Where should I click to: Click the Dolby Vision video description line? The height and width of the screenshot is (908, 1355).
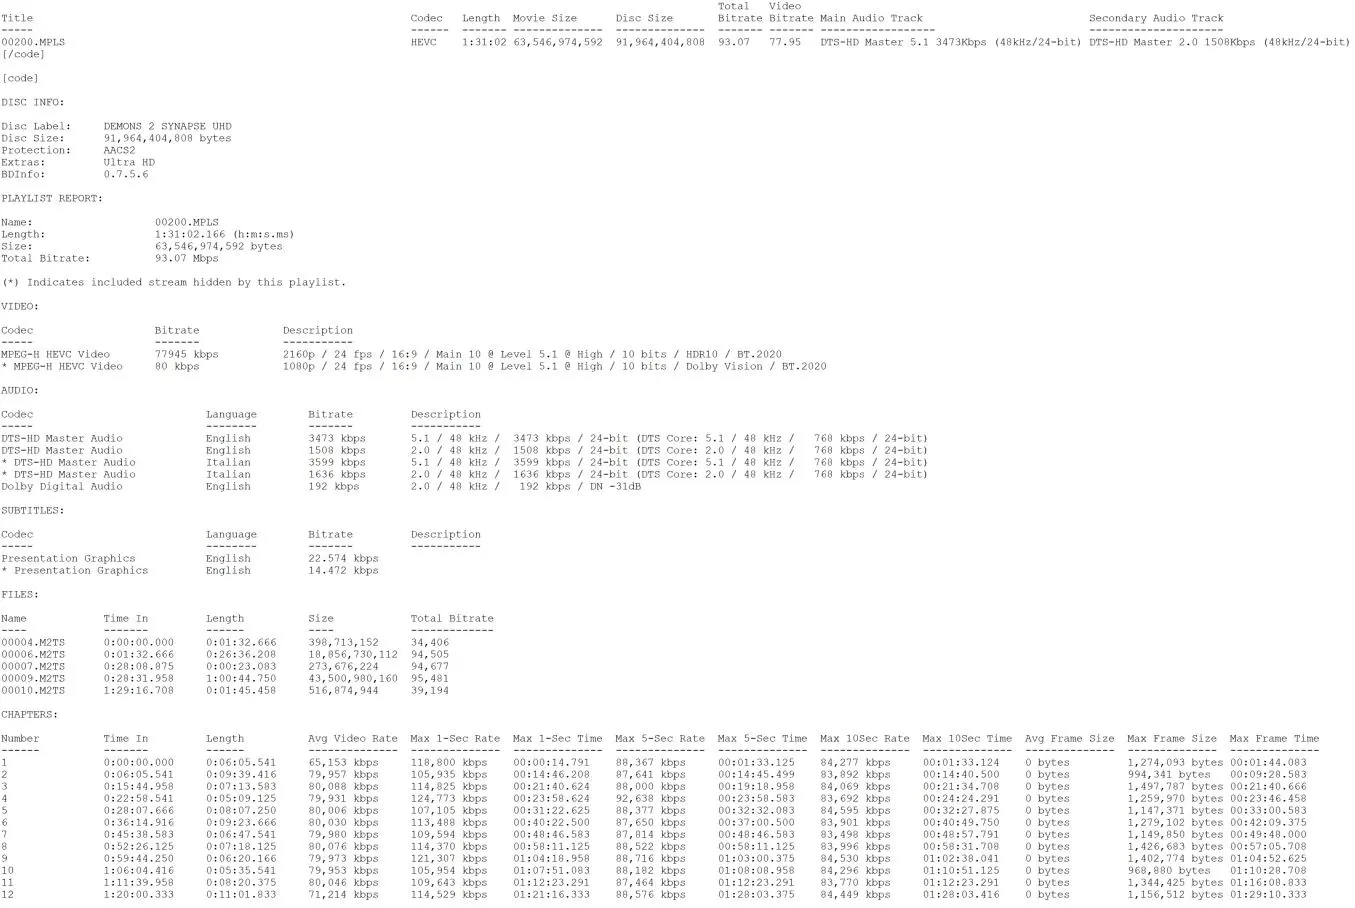554,366
